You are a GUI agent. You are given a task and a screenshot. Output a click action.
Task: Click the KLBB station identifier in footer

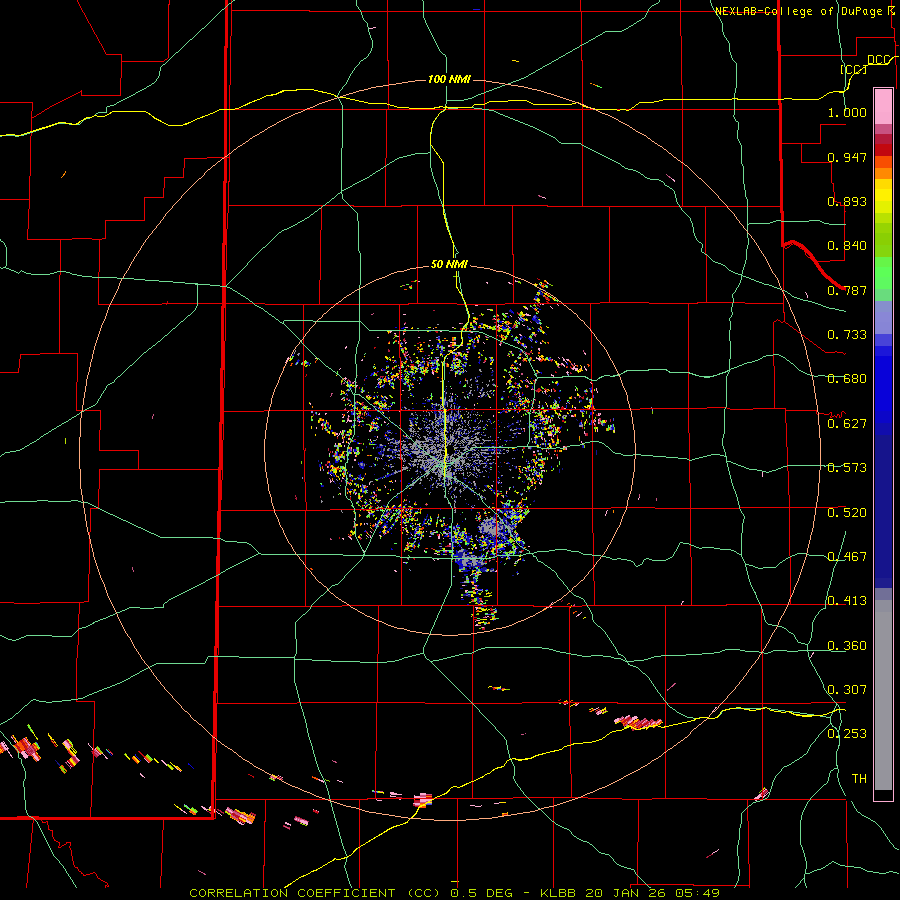pos(558,893)
